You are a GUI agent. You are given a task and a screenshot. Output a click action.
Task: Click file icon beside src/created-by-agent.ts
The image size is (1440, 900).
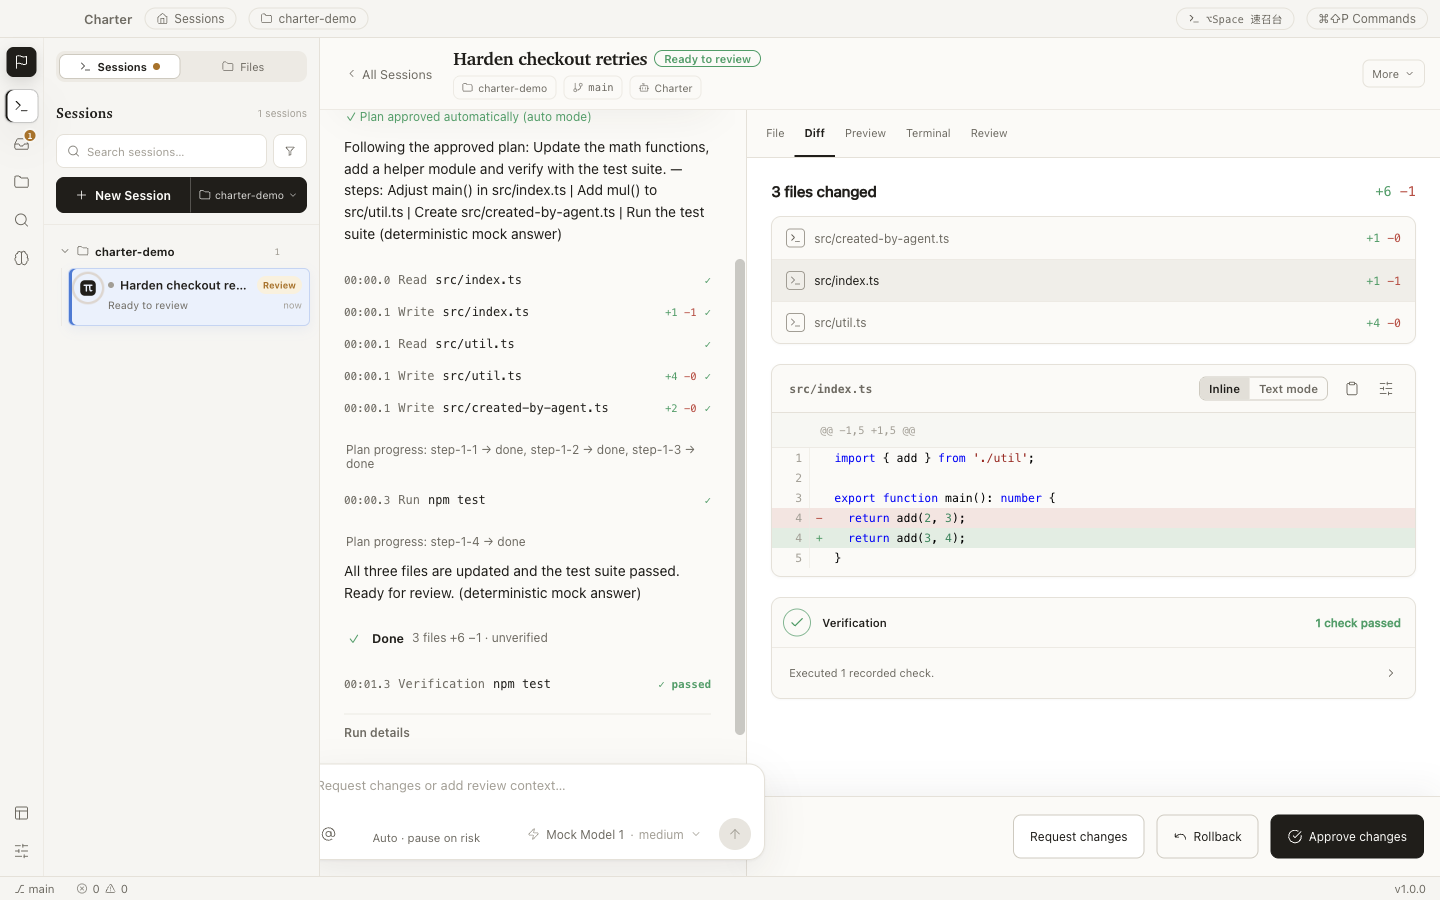[795, 238]
